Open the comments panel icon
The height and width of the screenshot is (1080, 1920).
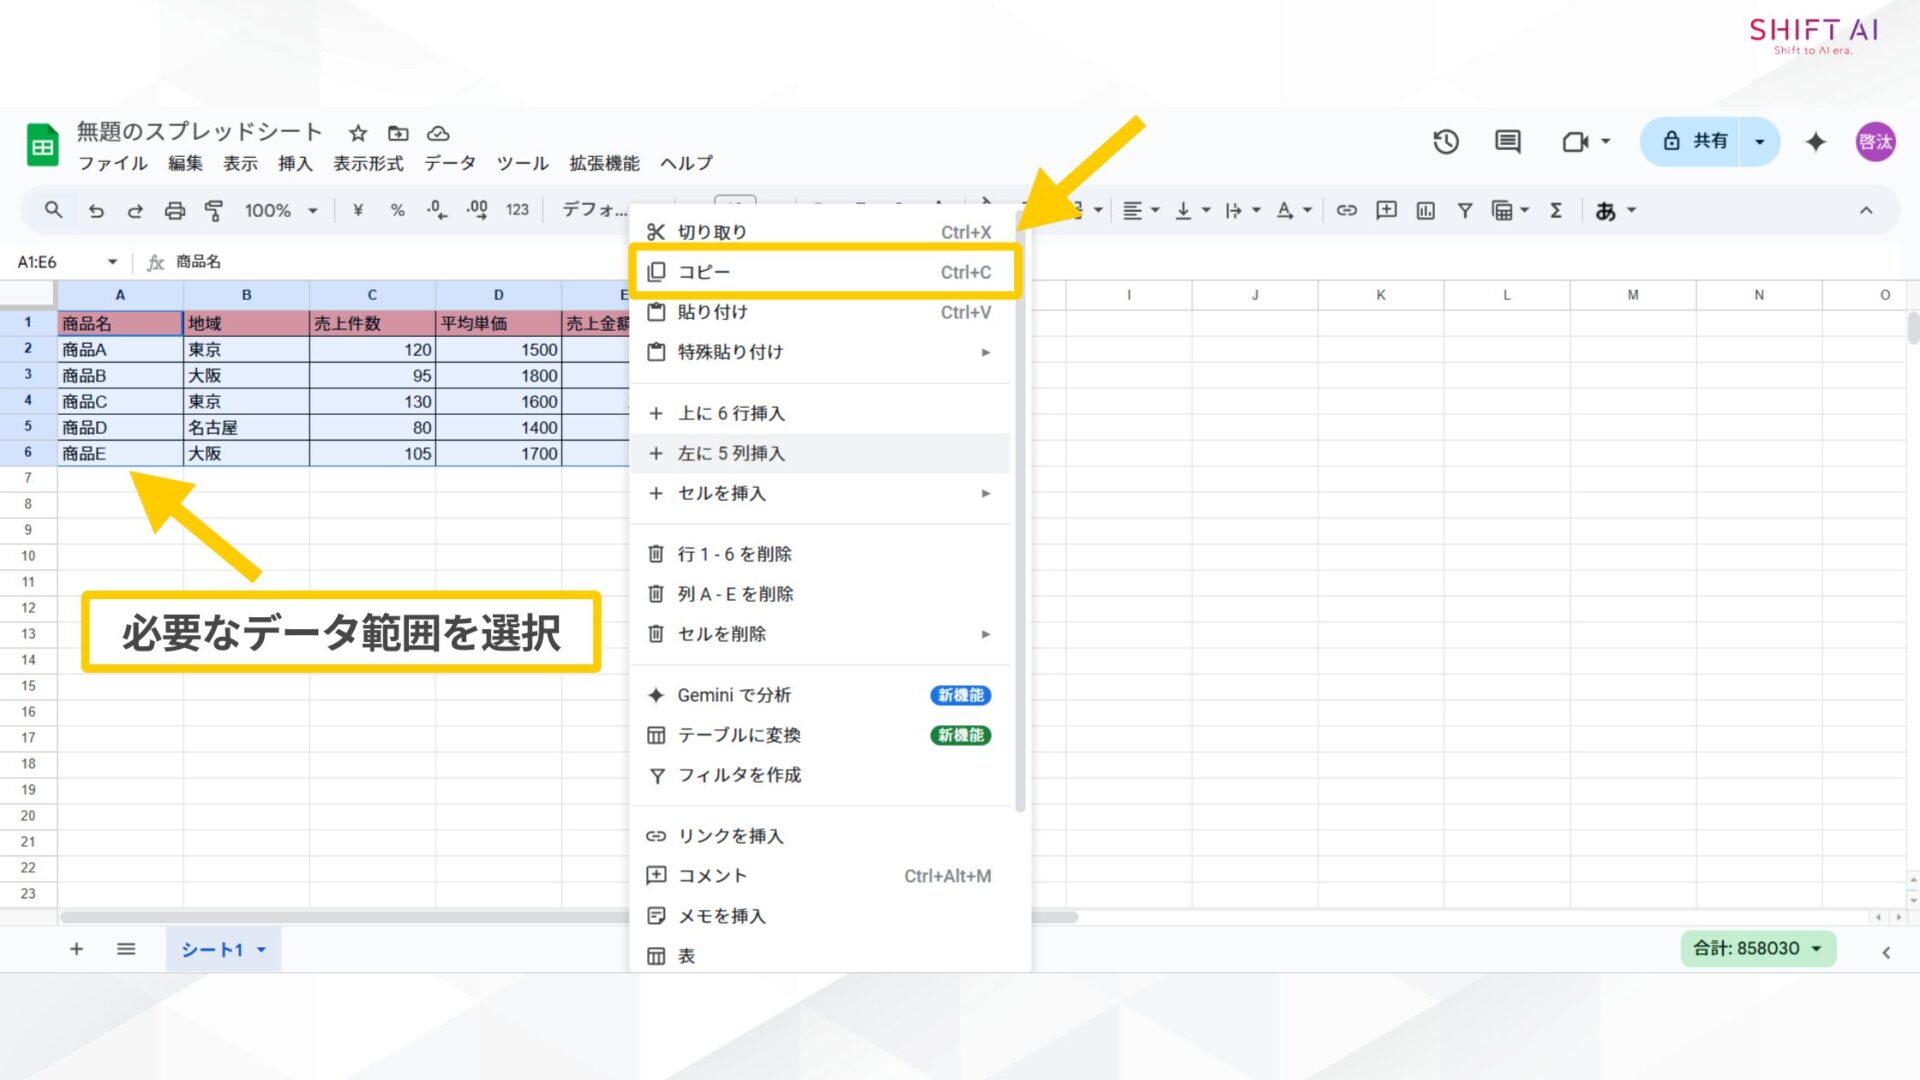click(x=1507, y=142)
